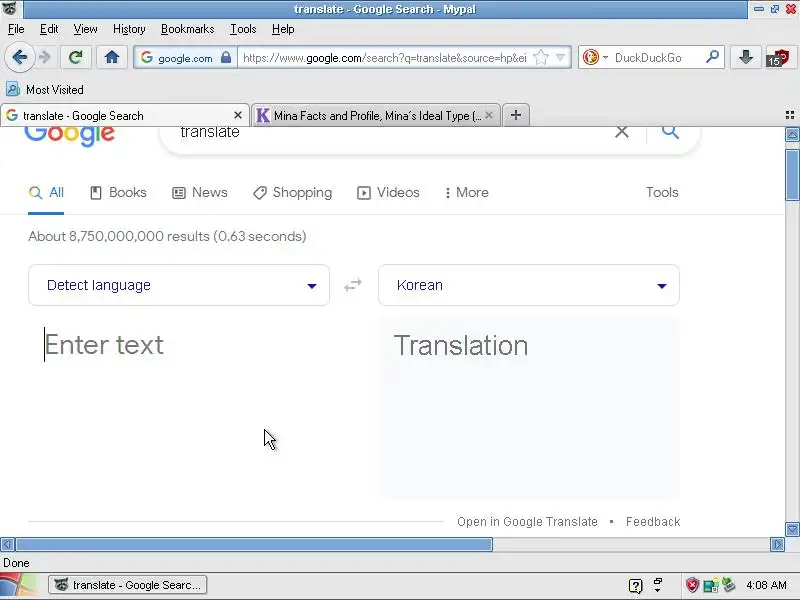The image size is (800, 600).
Task: Expand the Detect language source dropdown
Action: click(x=179, y=285)
